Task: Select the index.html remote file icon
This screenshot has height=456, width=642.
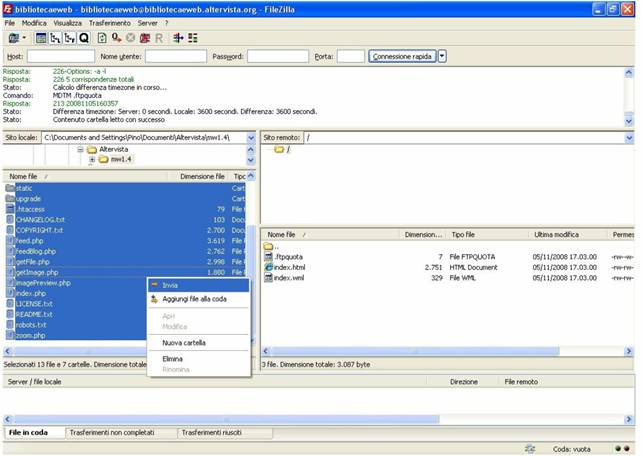Action: click(268, 267)
